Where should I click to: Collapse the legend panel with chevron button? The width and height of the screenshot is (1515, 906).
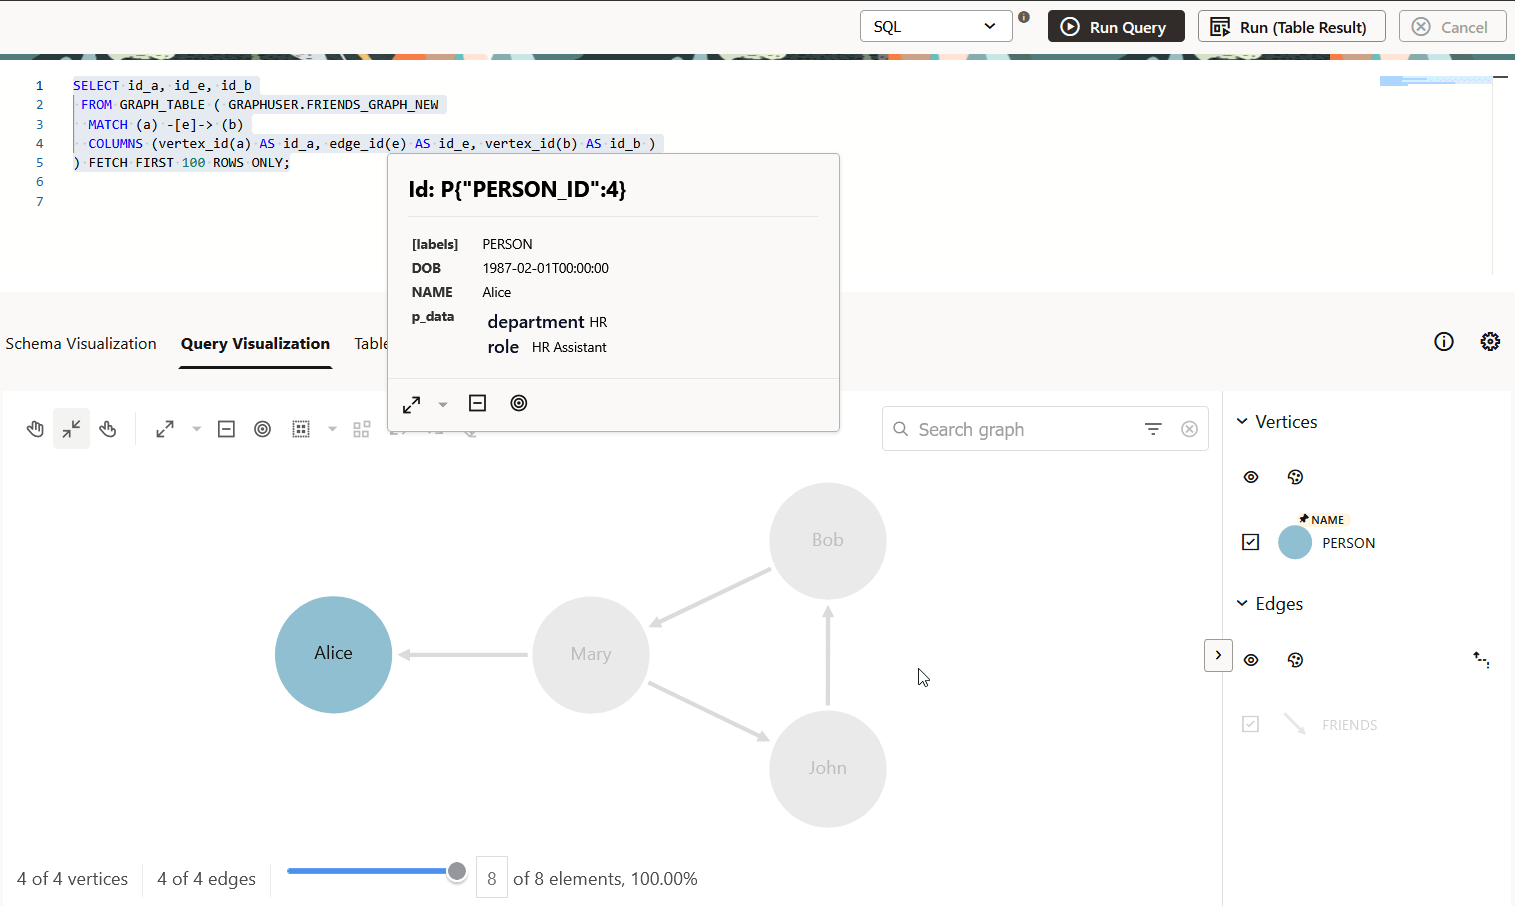[1218, 655]
